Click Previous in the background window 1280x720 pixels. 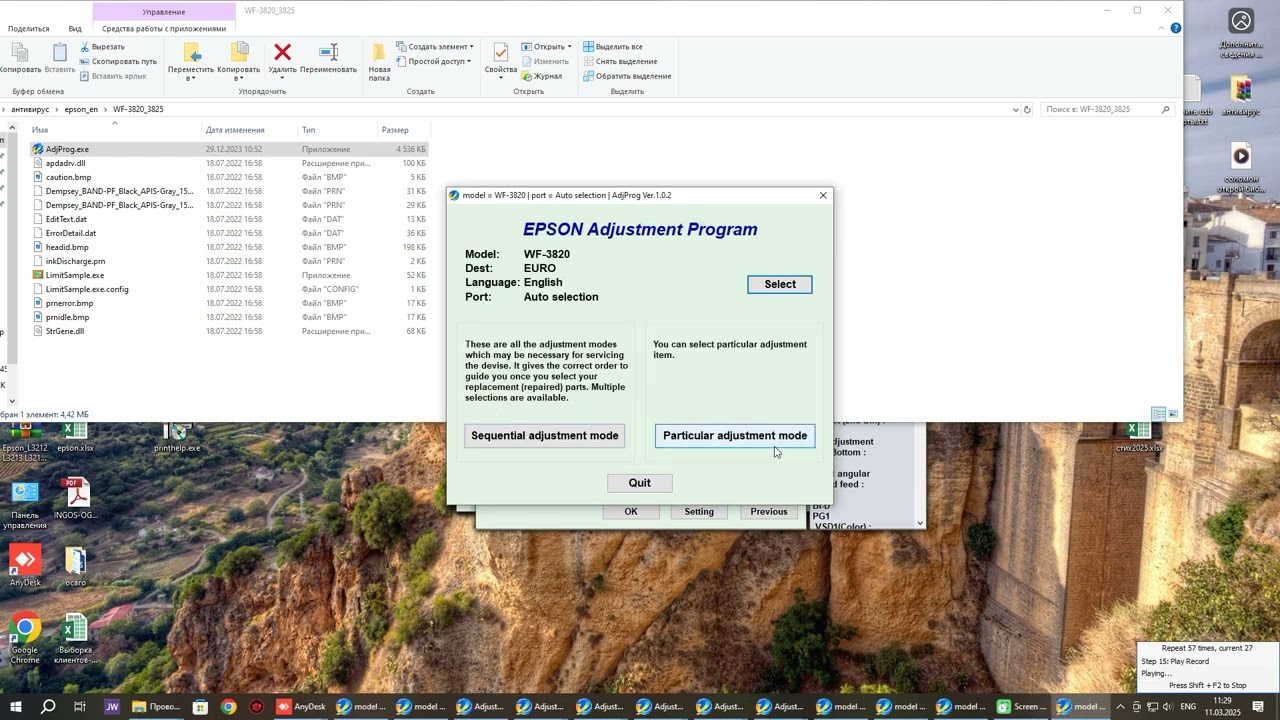(769, 512)
